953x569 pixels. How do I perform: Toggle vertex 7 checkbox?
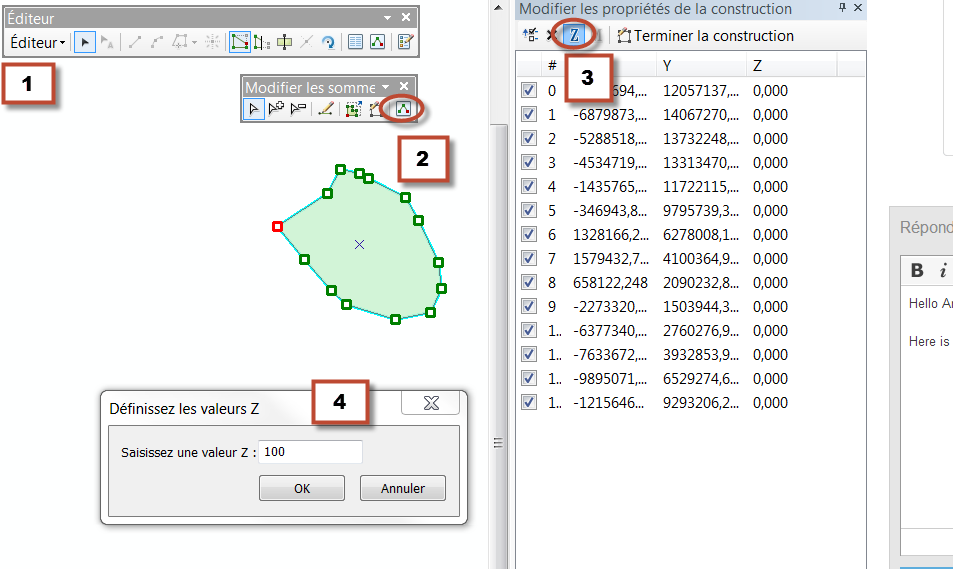coord(529,258)
